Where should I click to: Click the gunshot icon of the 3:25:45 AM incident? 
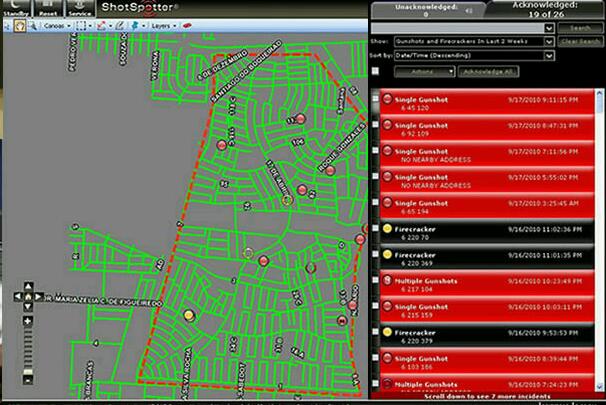[387, 202]
